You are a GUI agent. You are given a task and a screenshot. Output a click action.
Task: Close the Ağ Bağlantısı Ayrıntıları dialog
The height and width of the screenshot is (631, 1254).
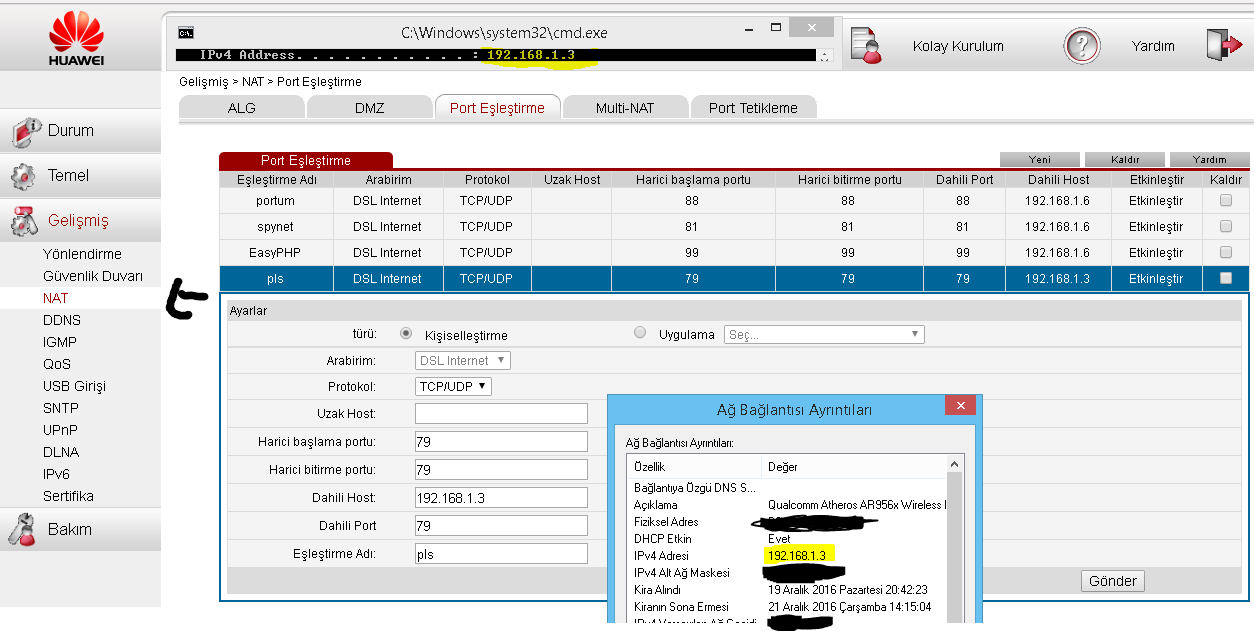pyautogui.click(x=960, y=406)
